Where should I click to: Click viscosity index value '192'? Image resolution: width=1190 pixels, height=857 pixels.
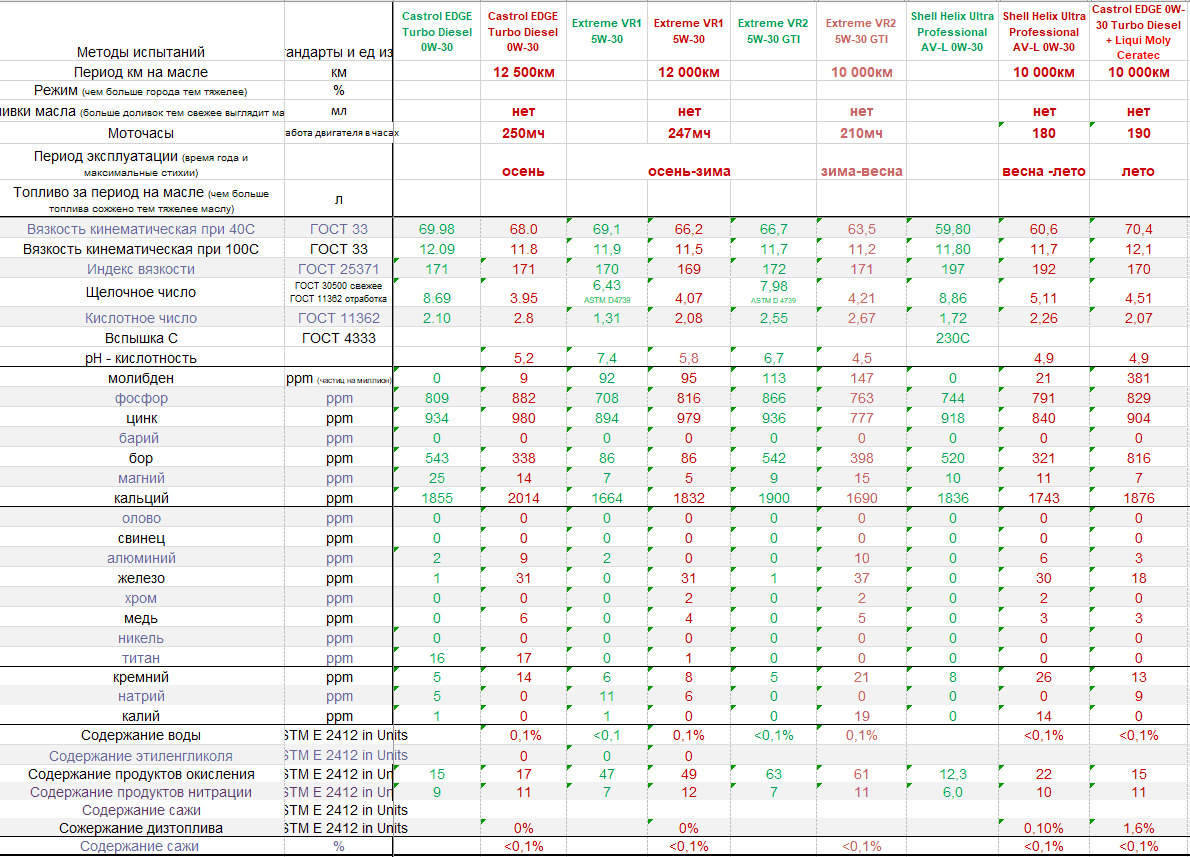click(x=1044, y=269)
